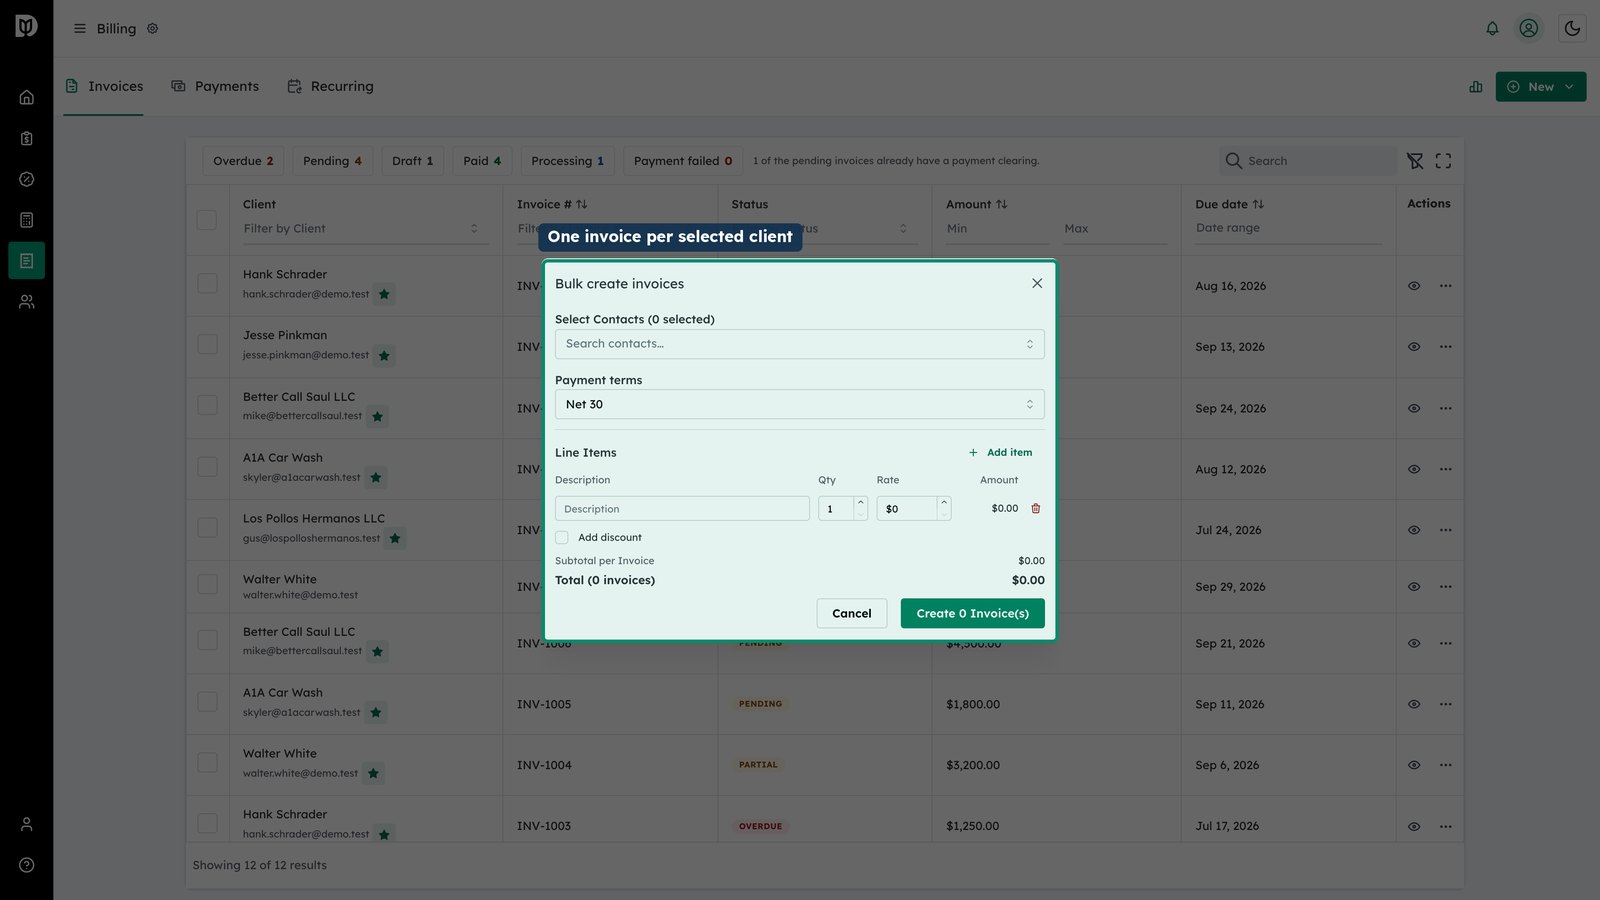Click the star beside gus@lospolloshermanos.test
The width and height of the screenshot is (1600, 900).
(x=395, y=539)
